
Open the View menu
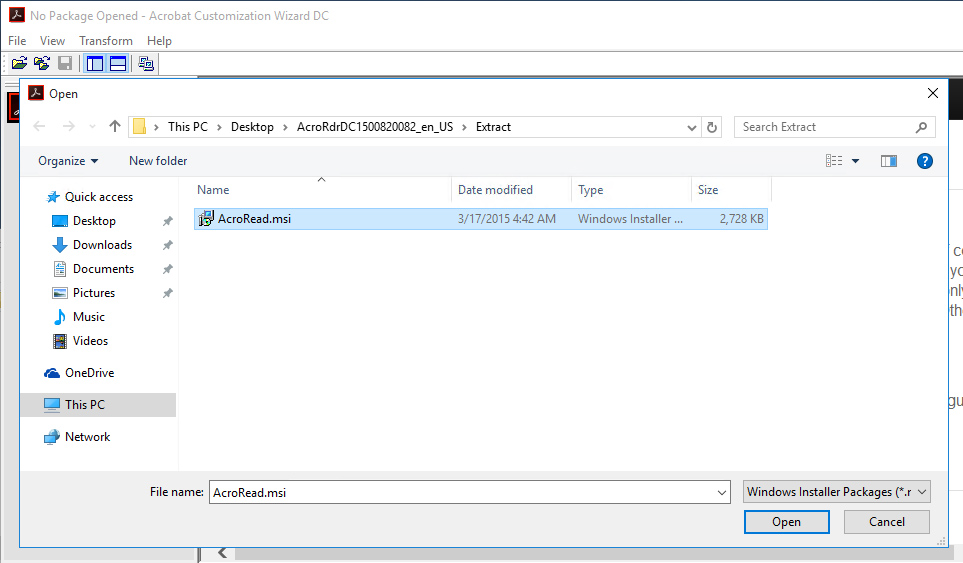(x=52, y=41)
